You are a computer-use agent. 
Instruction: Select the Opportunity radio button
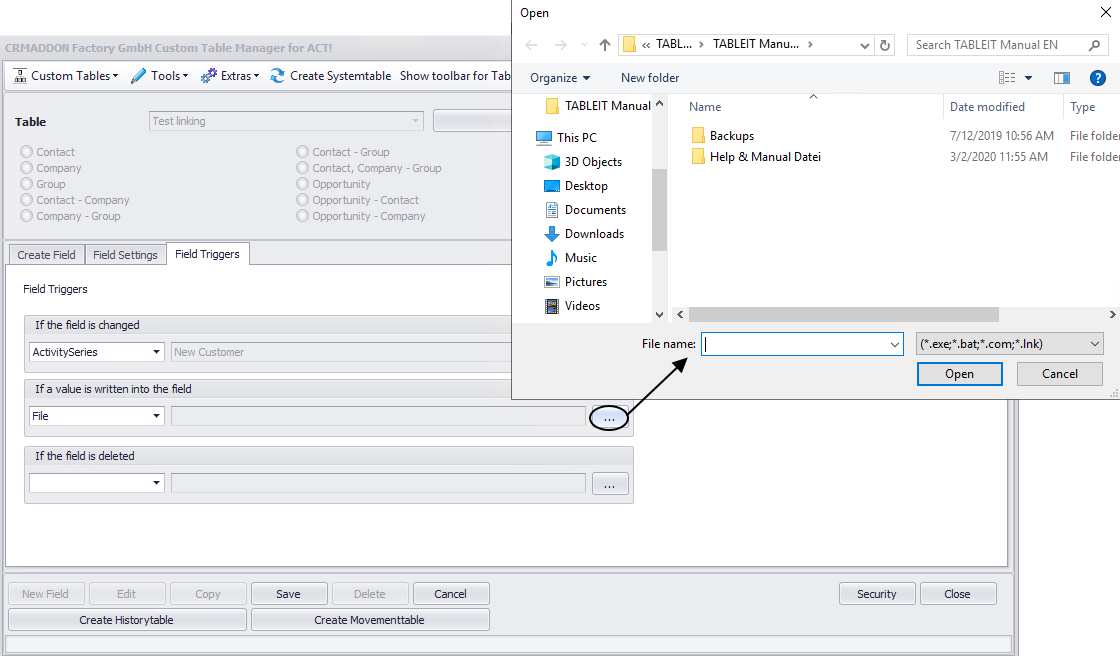click(302, 183)
